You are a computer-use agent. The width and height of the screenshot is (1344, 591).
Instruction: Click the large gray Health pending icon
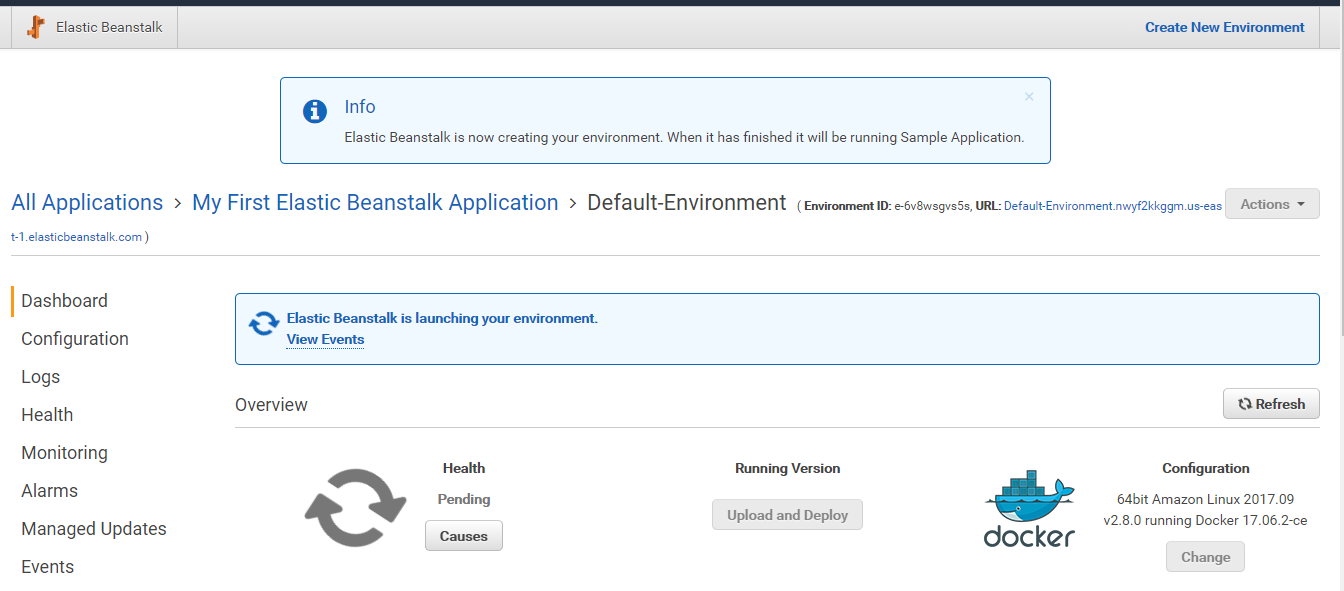pyautogui.click(x=355, y=509)
